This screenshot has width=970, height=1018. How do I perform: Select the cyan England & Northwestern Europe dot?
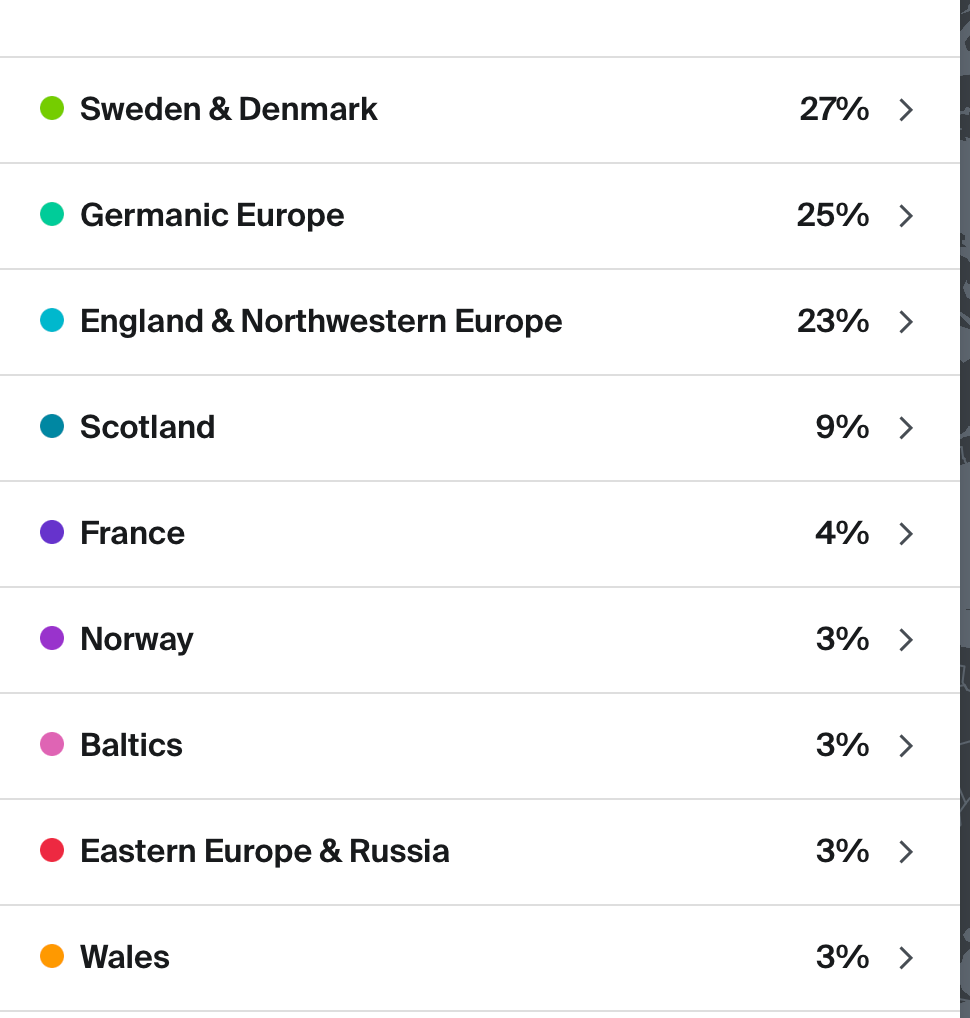point(52,320)
